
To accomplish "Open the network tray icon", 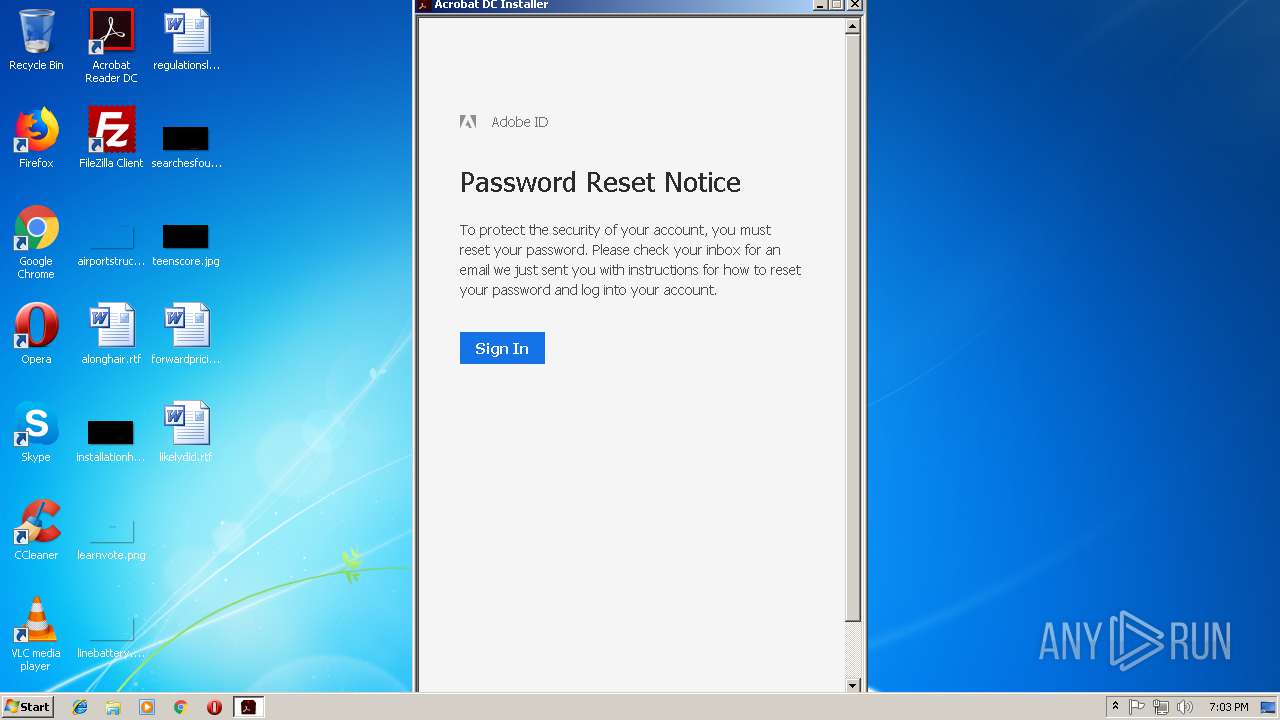I will 1161,707.
